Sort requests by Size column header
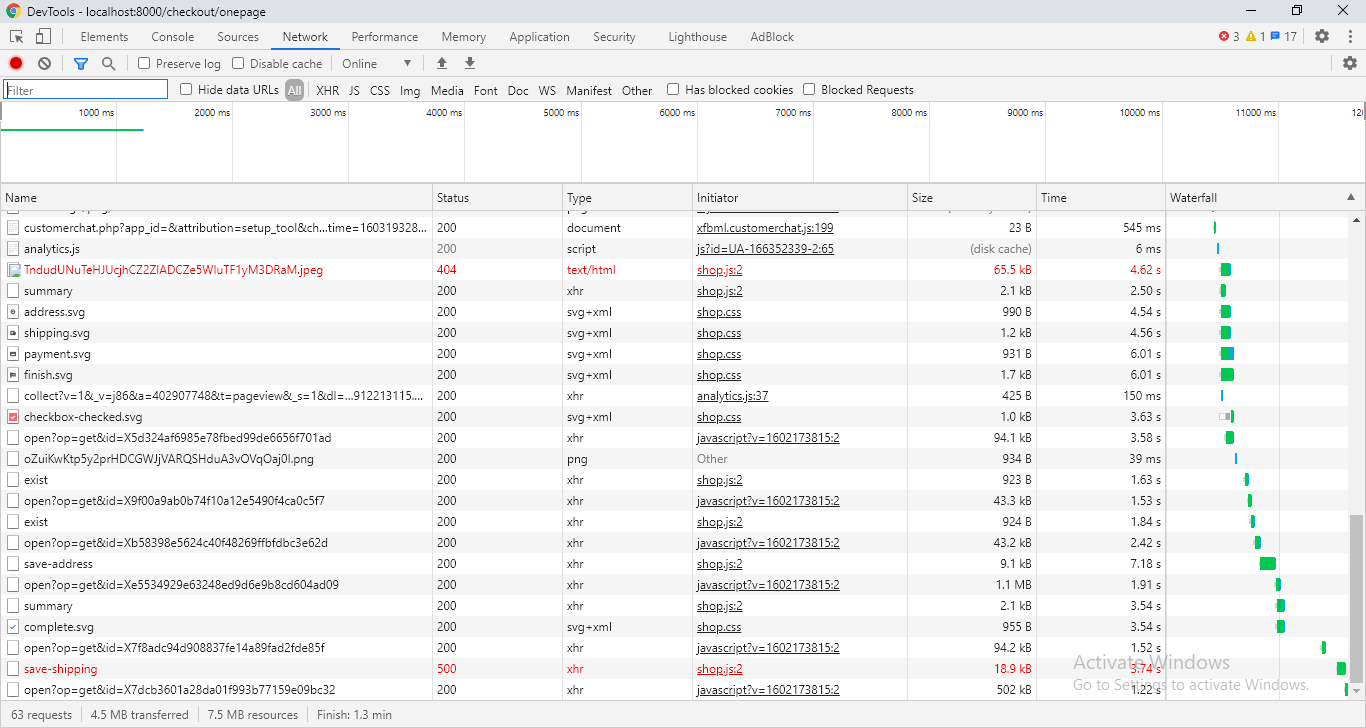1366x728 pixels. click(x=972, y=197)
